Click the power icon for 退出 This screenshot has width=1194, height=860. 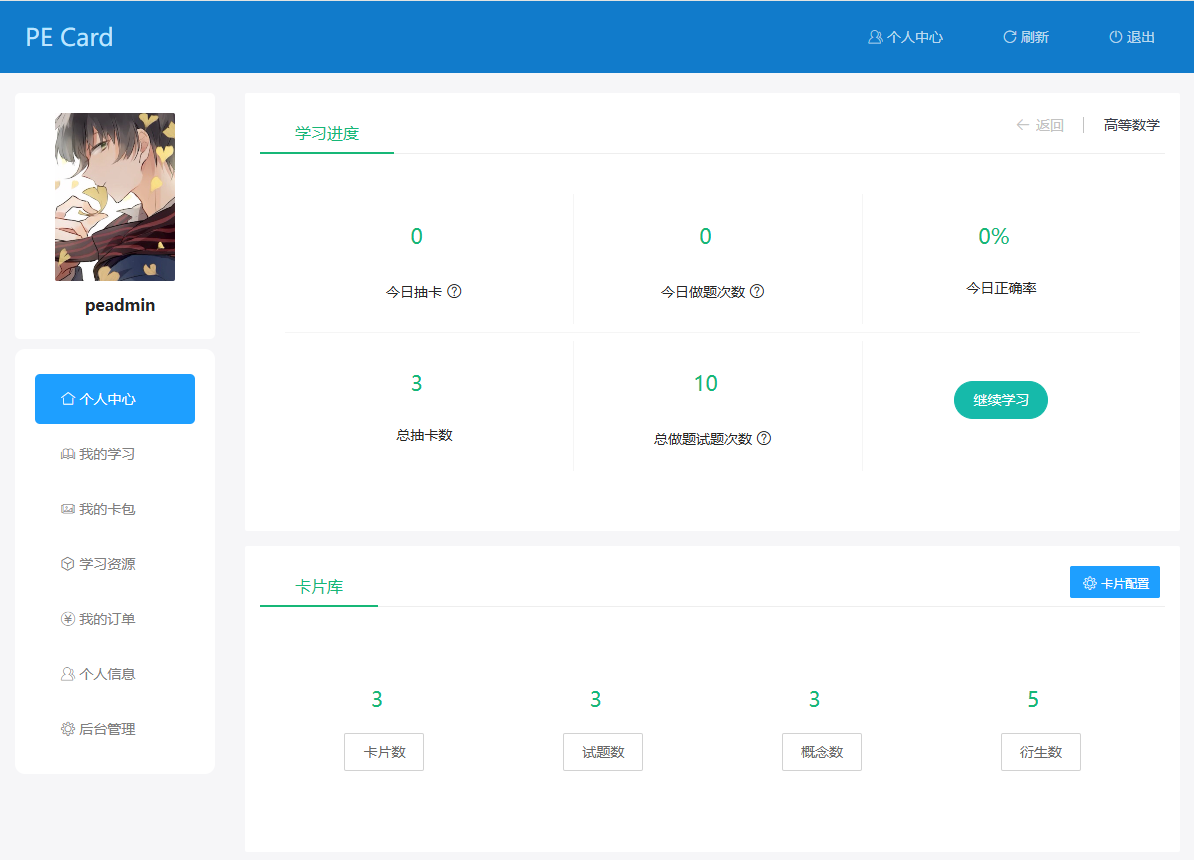click(1116, 37)
